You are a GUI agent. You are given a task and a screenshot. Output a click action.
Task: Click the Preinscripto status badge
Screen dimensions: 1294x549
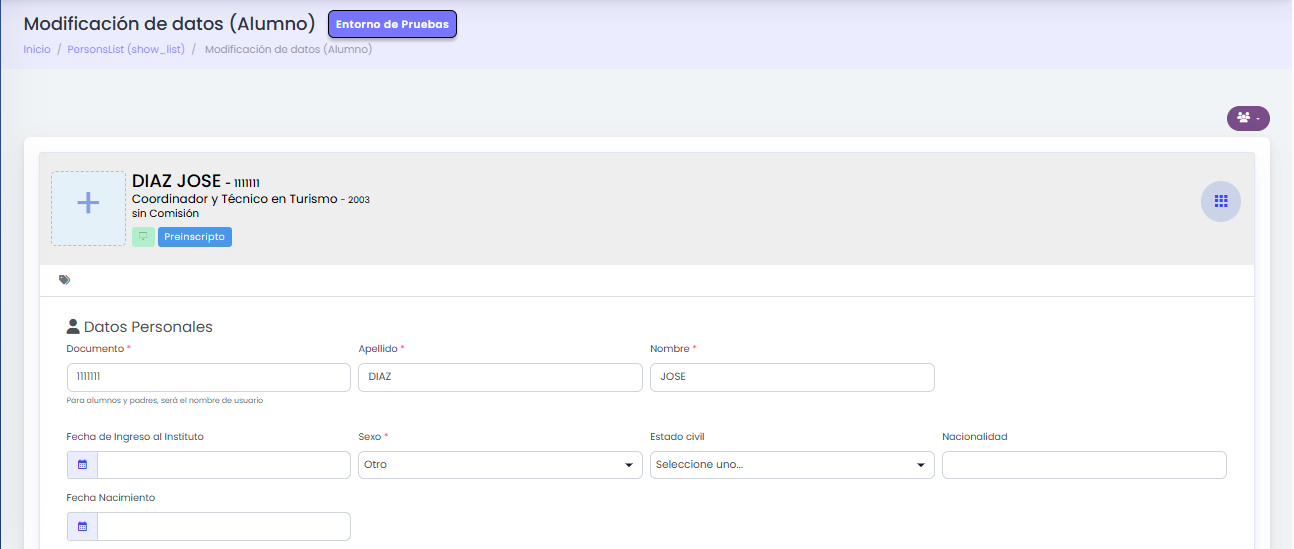(195, 237)
